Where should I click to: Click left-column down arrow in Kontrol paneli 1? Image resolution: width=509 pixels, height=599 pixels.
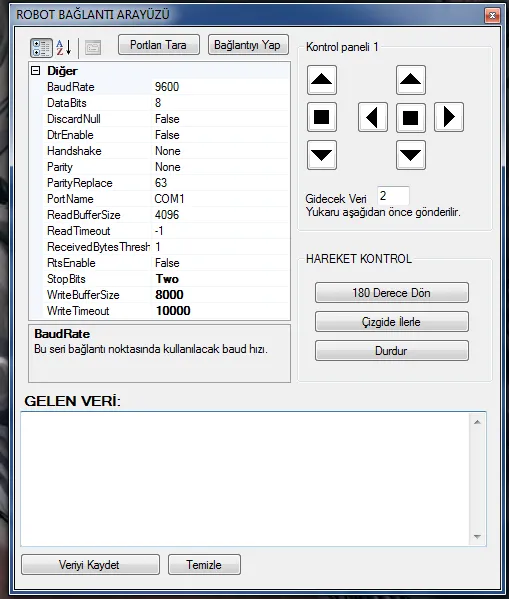tap(322, 155)
